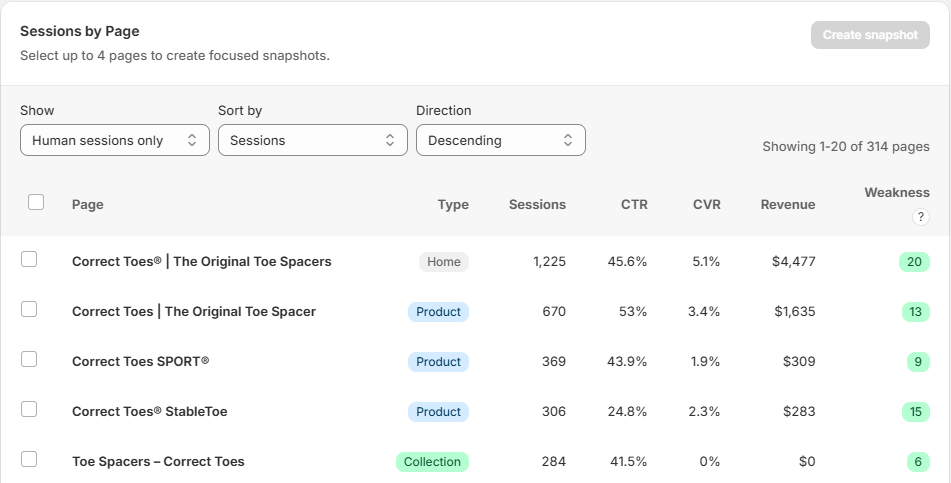Click the Sessions column header

click(537, 204)
